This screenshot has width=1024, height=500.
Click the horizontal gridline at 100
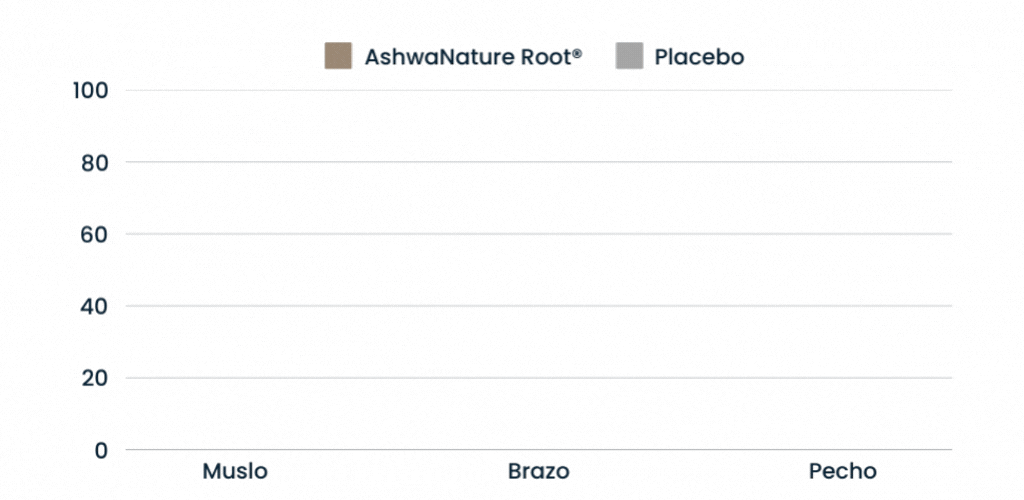click(538, 91)
